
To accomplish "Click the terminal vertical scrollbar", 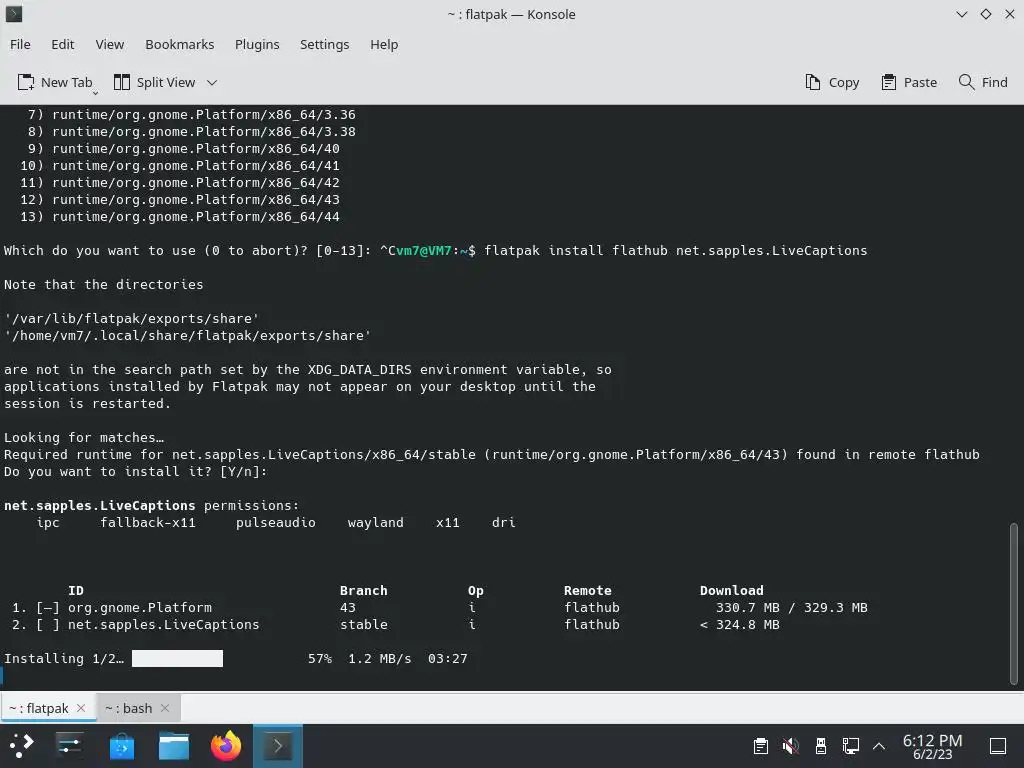I will point(1014,603).
